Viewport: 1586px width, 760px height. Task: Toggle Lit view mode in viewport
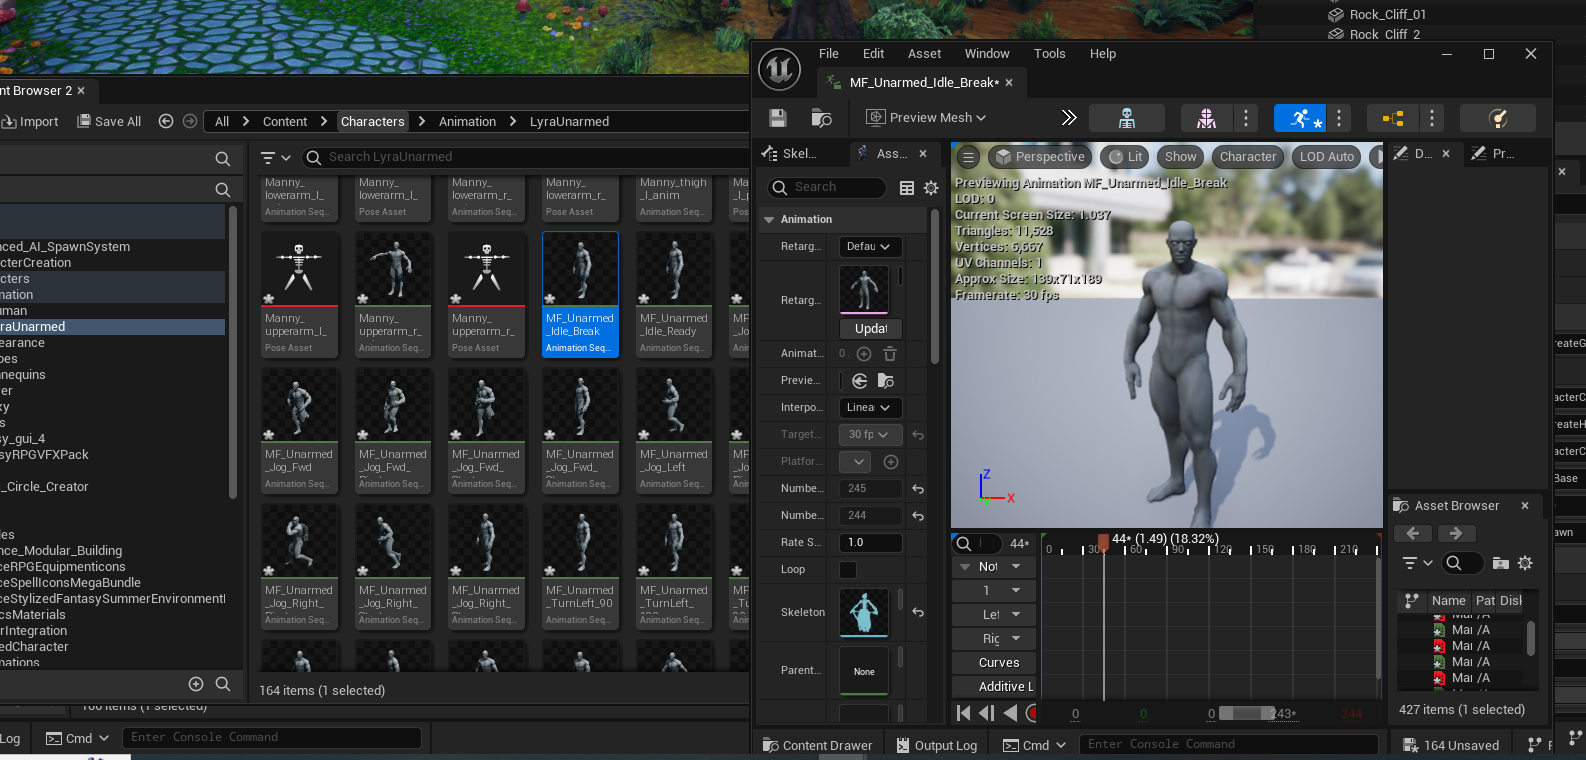pyautogui.click(x=1126, y=157)
